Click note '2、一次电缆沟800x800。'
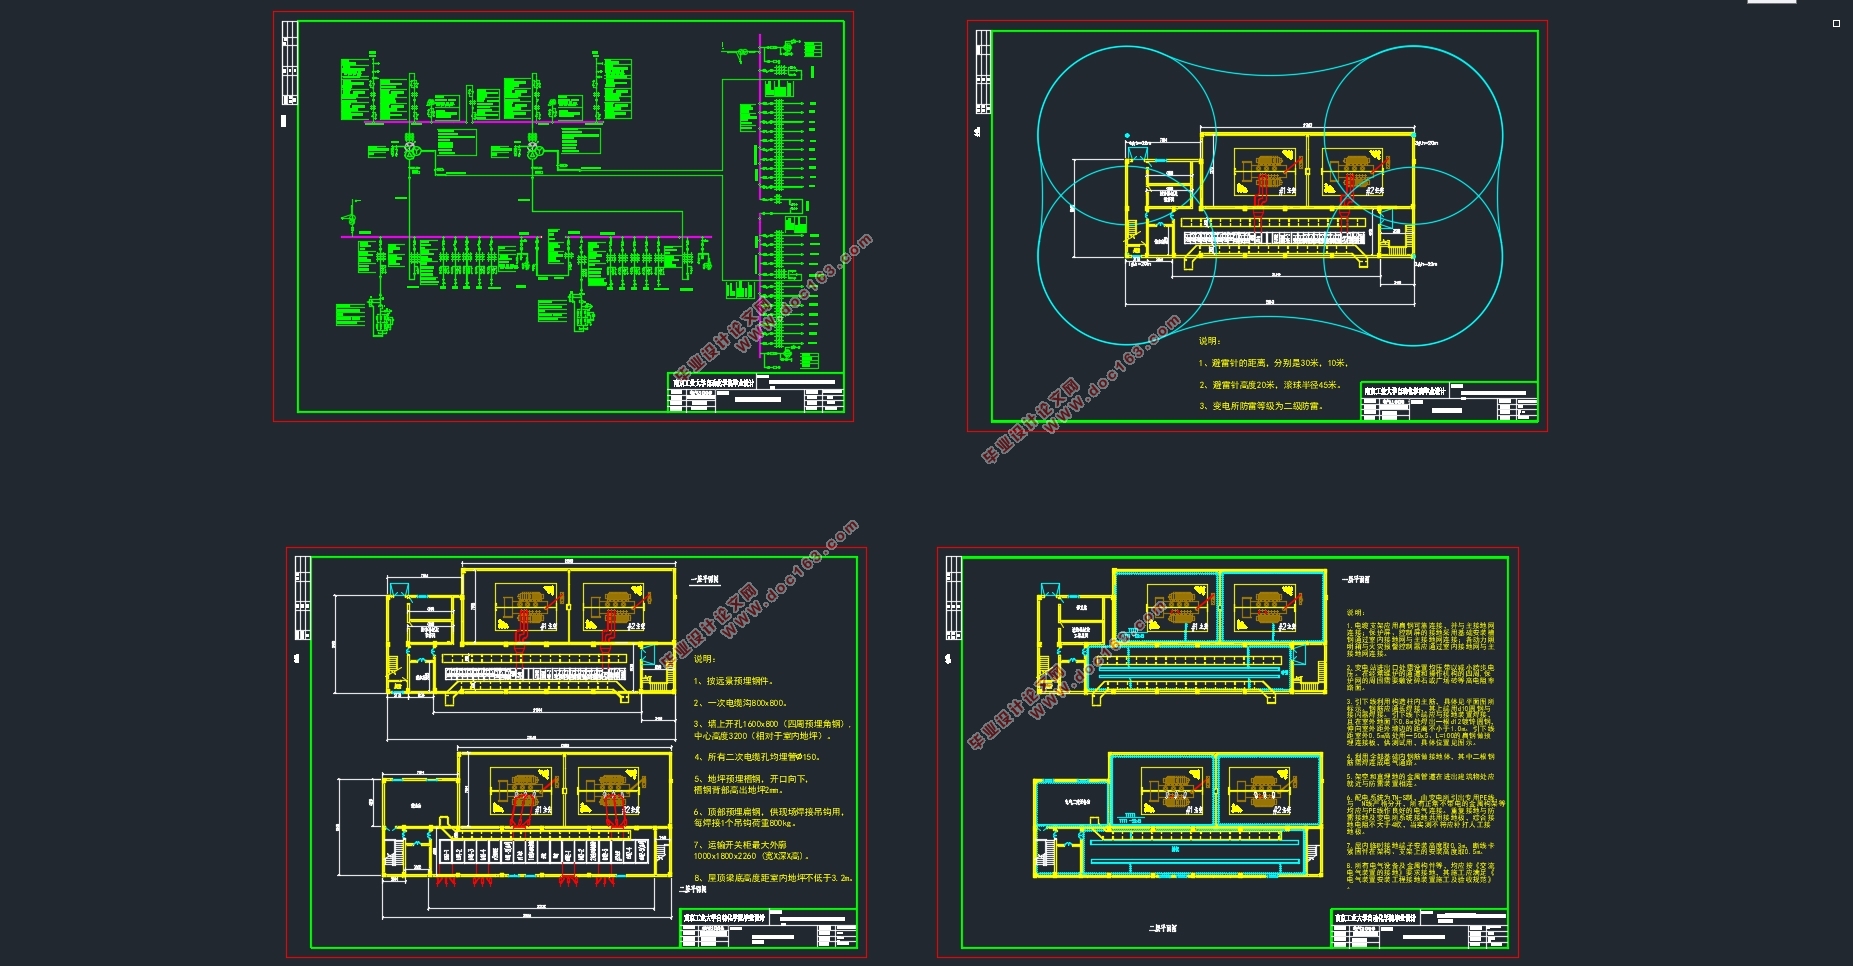Viewport: 1853px width, 966px height. click(741, 703)
